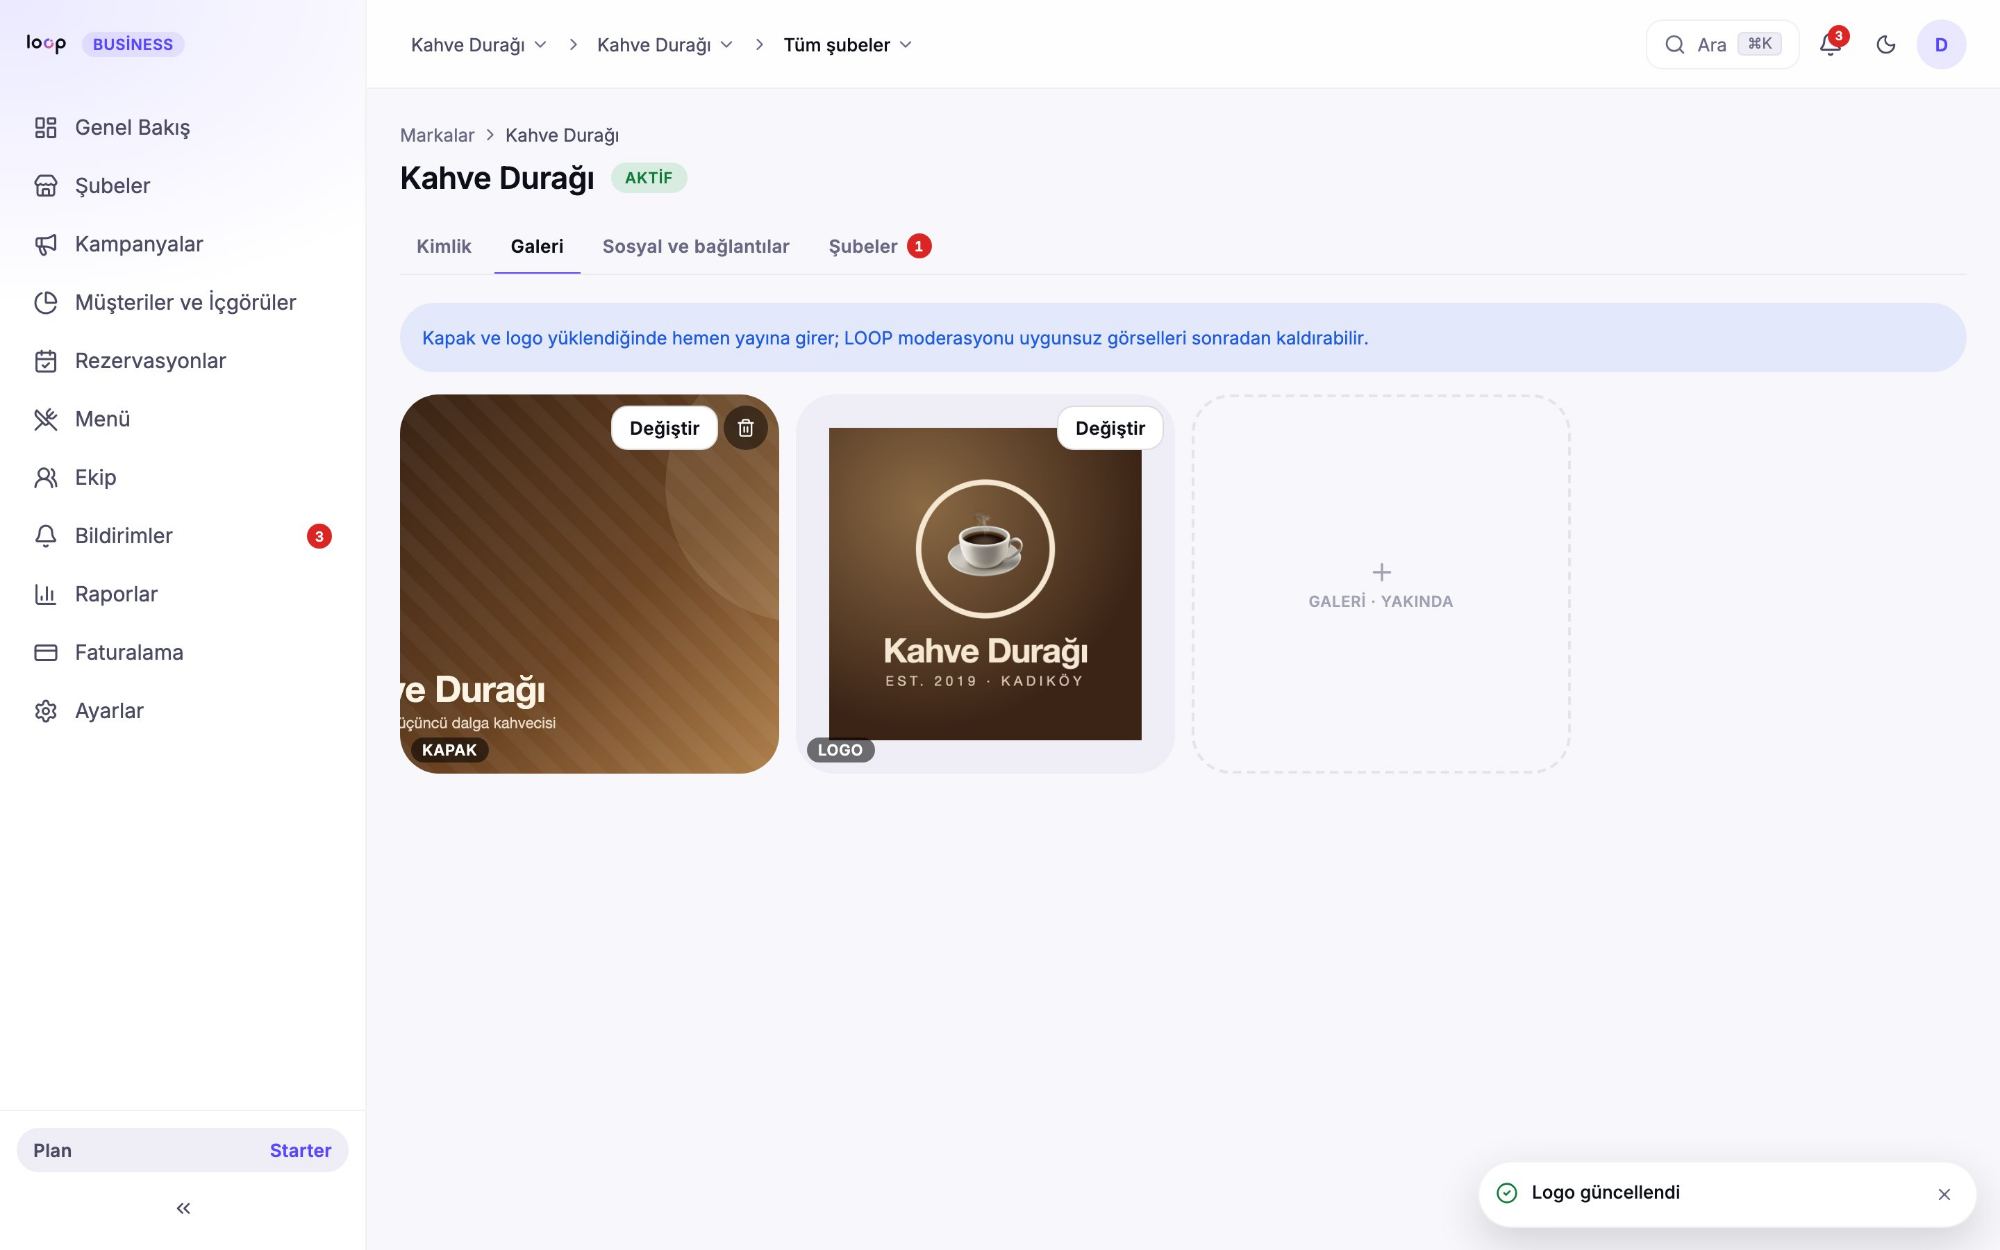Click the Kahve Durağı logo thumbnail
Screen dimensions: 2000x1250
pos(985,584)
